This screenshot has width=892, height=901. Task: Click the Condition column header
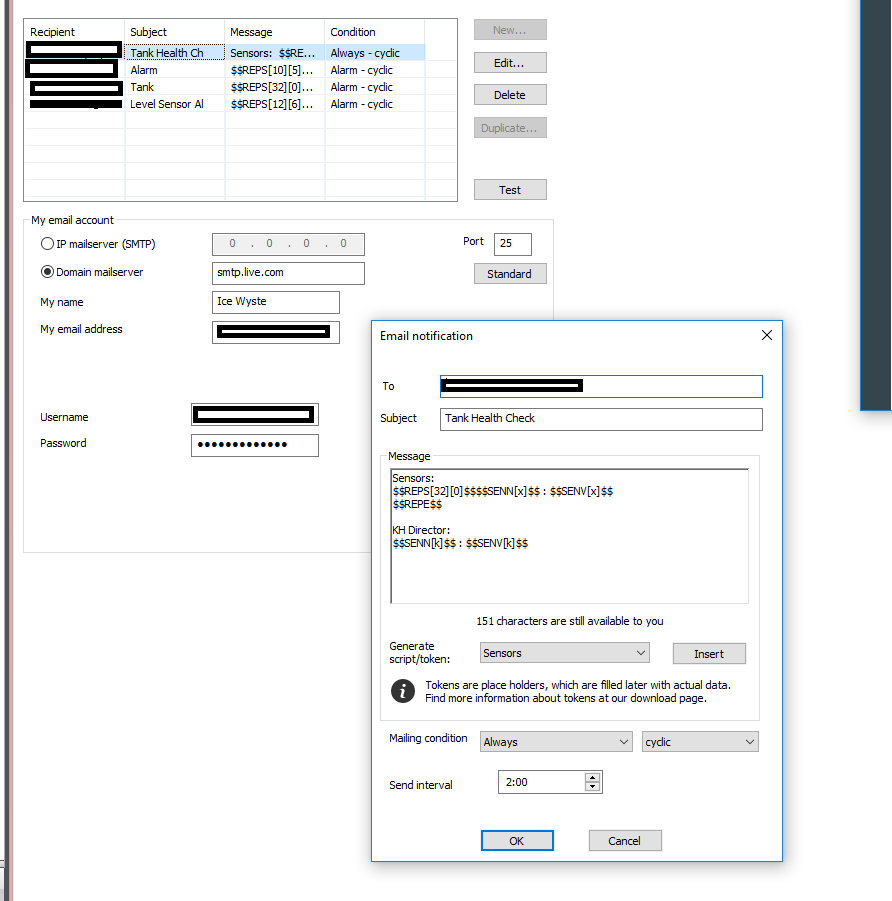click(375, 32)
